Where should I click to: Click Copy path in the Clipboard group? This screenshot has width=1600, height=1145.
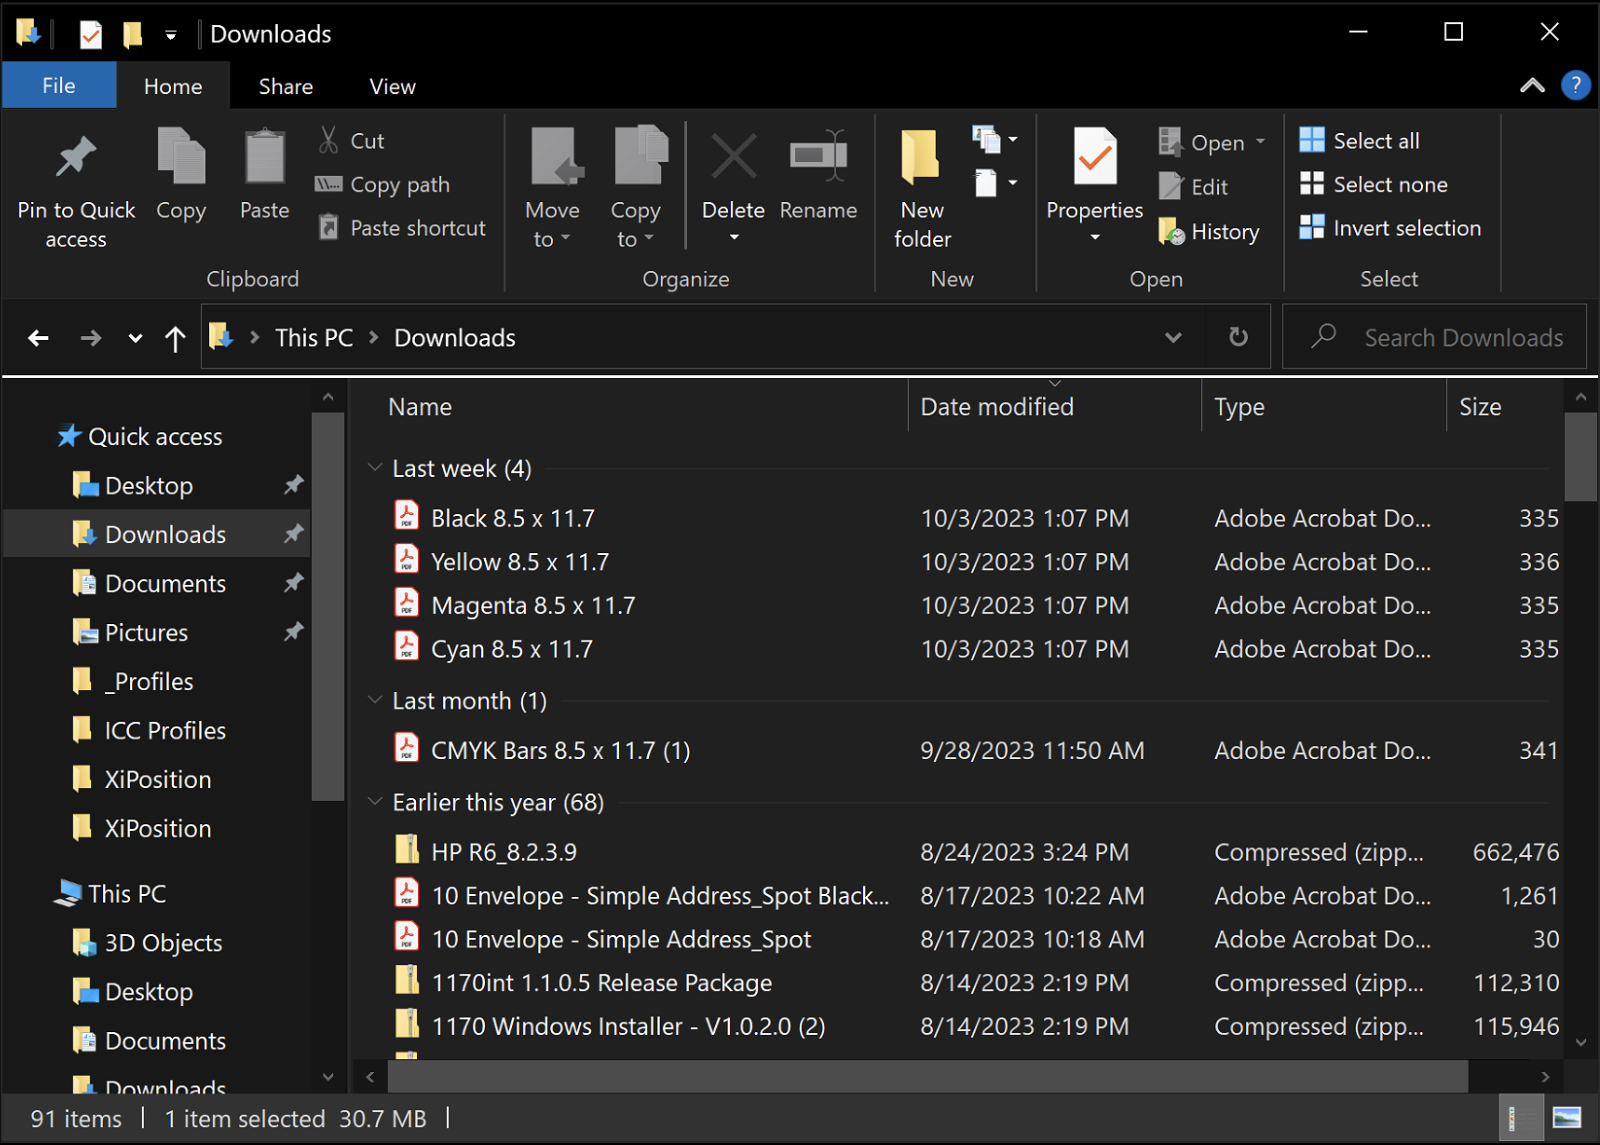click(383, 184)
